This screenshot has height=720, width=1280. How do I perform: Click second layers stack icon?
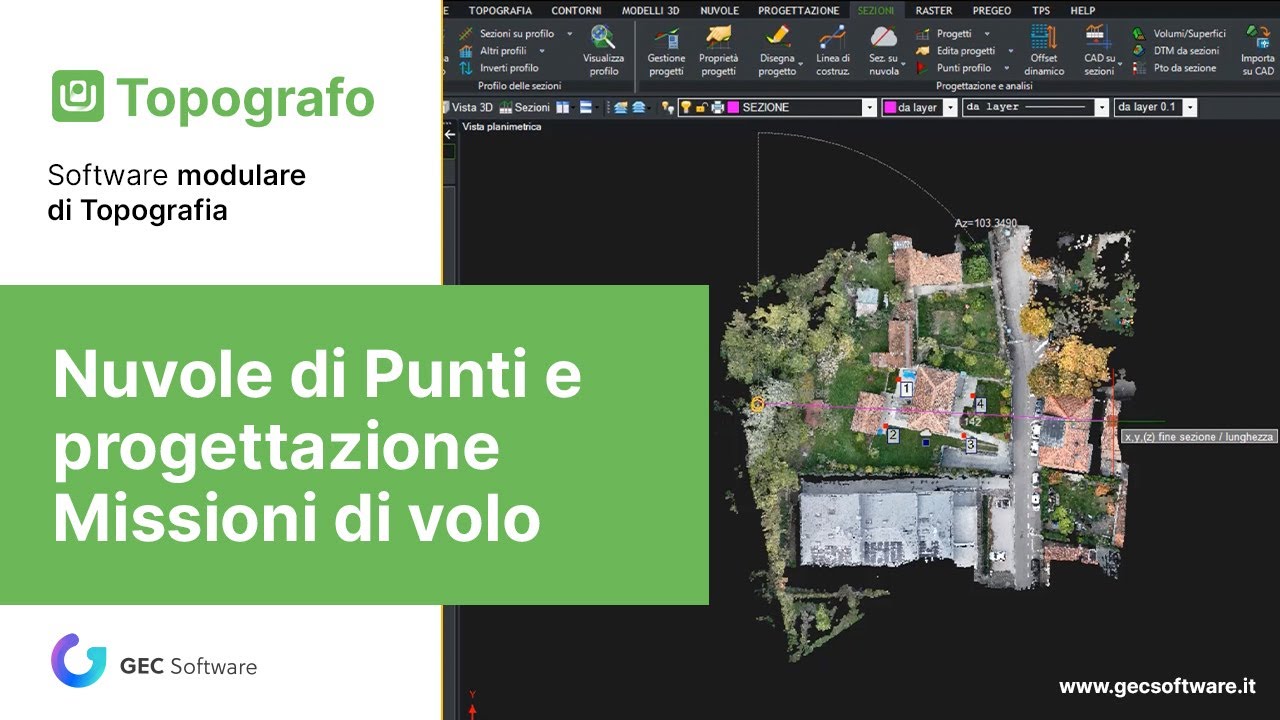[x=638, y=107]
